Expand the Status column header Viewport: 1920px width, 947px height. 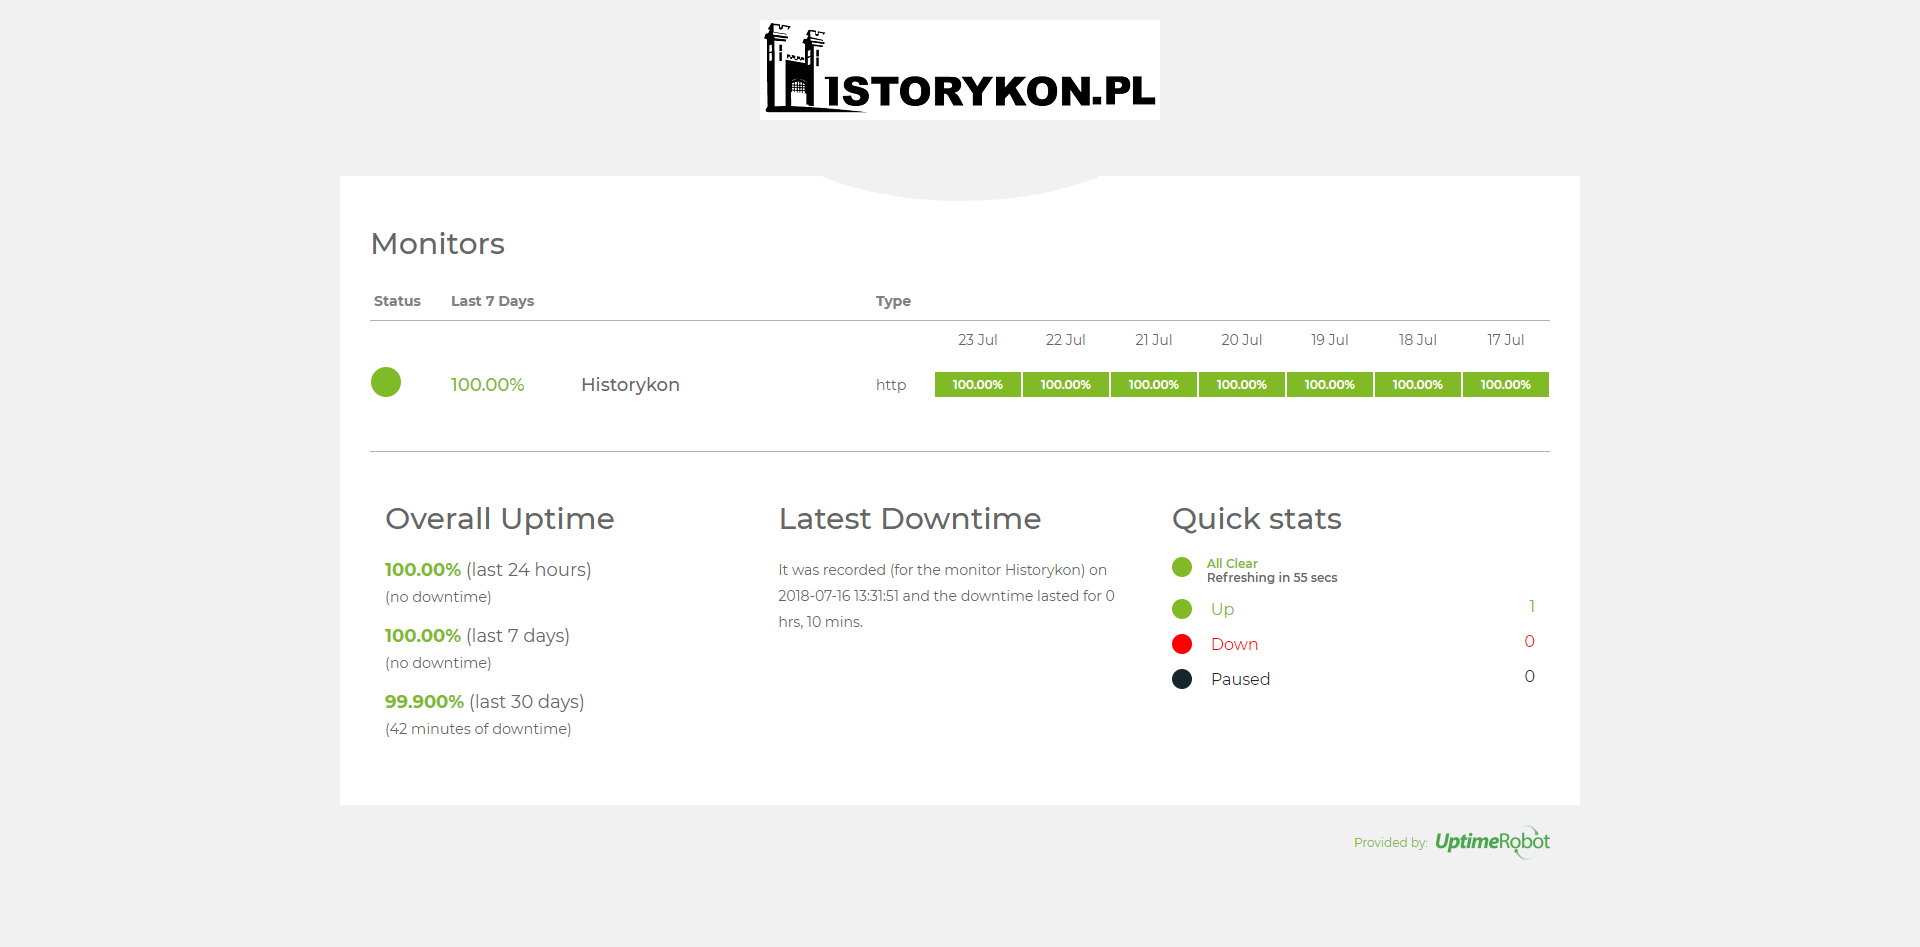tap(396, 301)
